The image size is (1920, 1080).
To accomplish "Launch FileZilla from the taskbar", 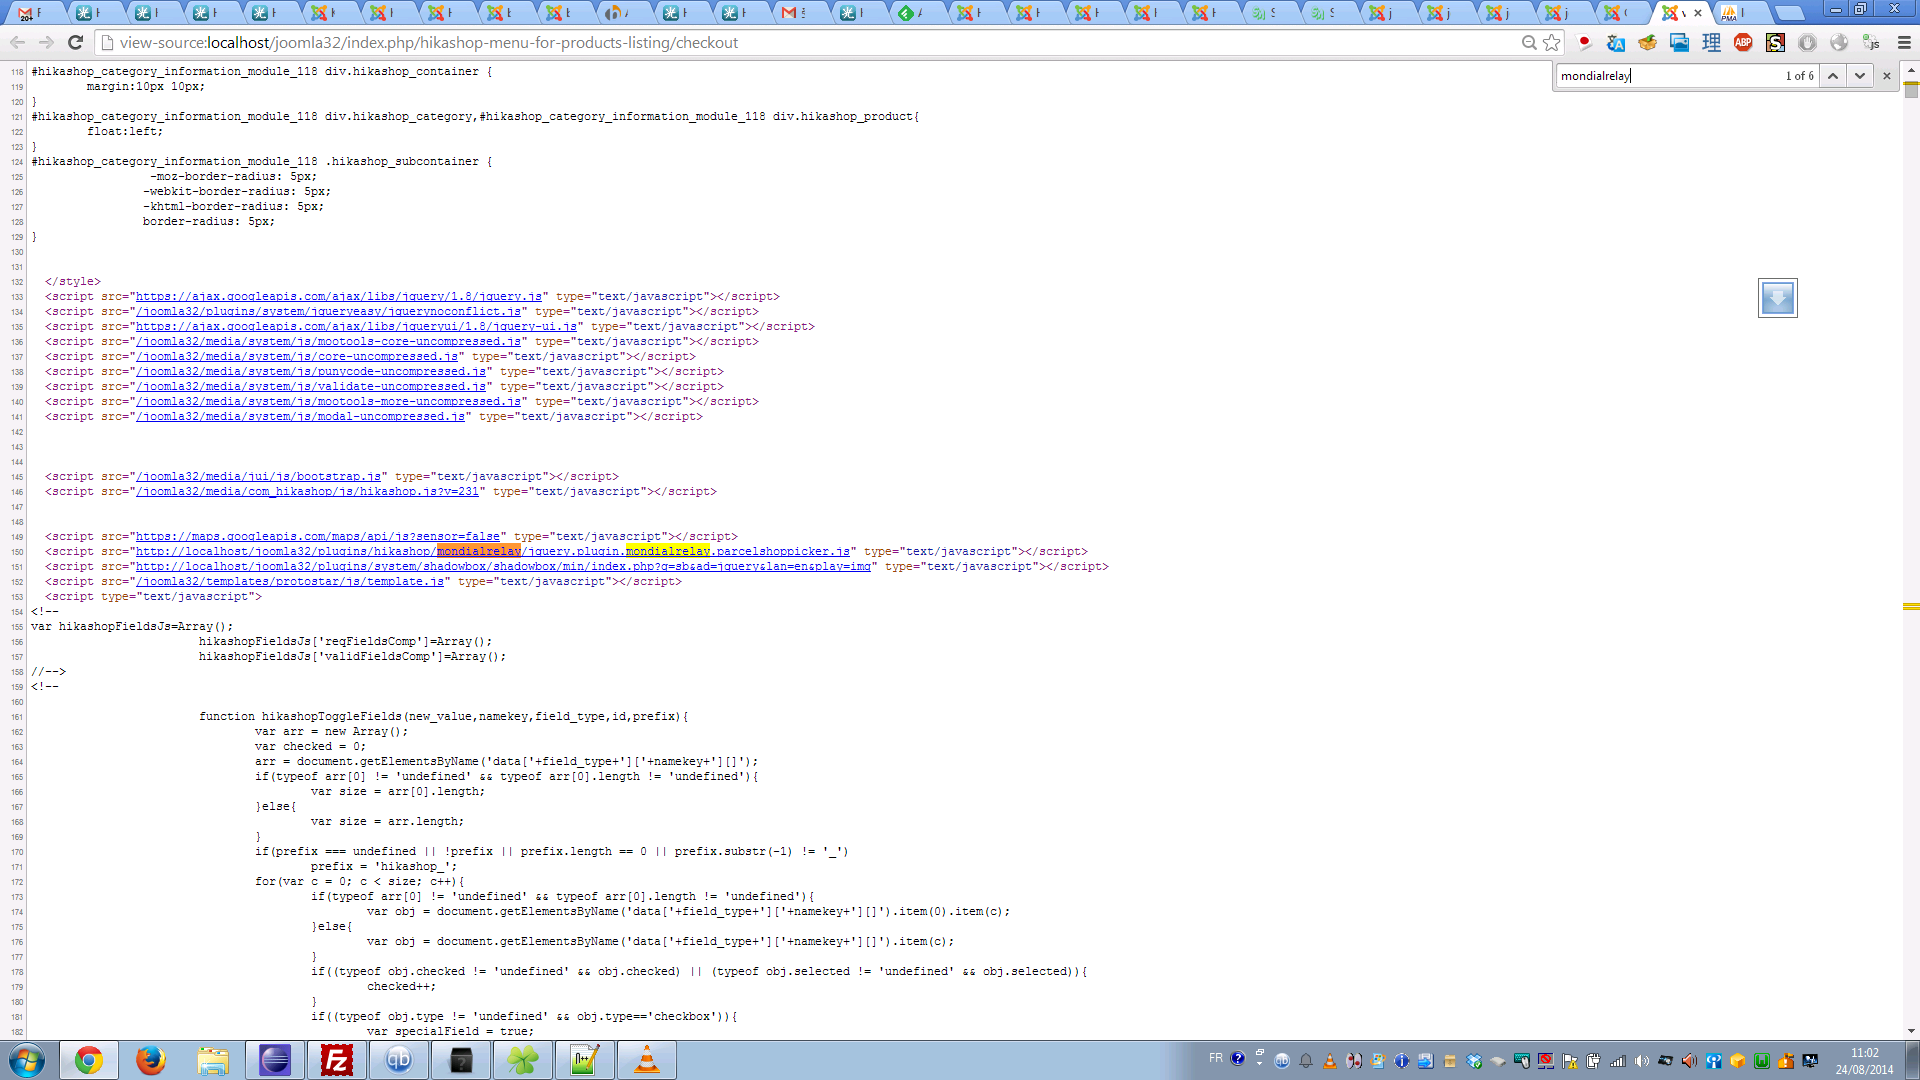I will click(337, 1060).
